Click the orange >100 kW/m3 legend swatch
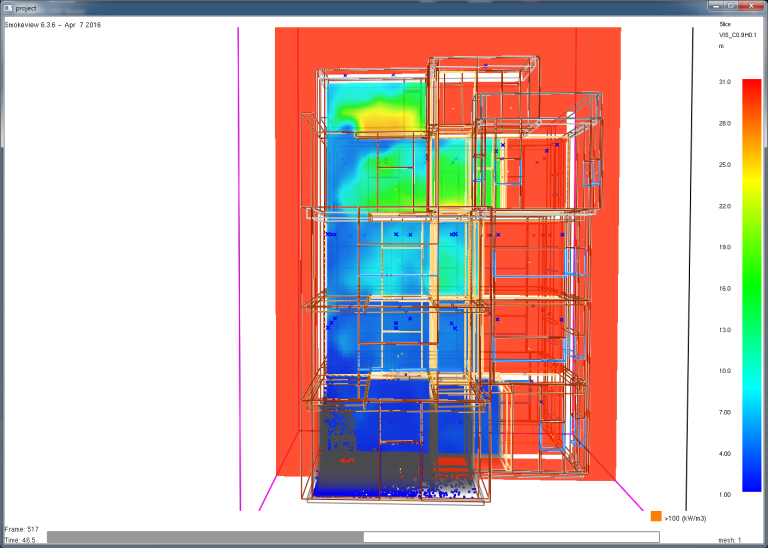This screenshot has width=768, height=548. pyautogui.click(x=656, y=516)
